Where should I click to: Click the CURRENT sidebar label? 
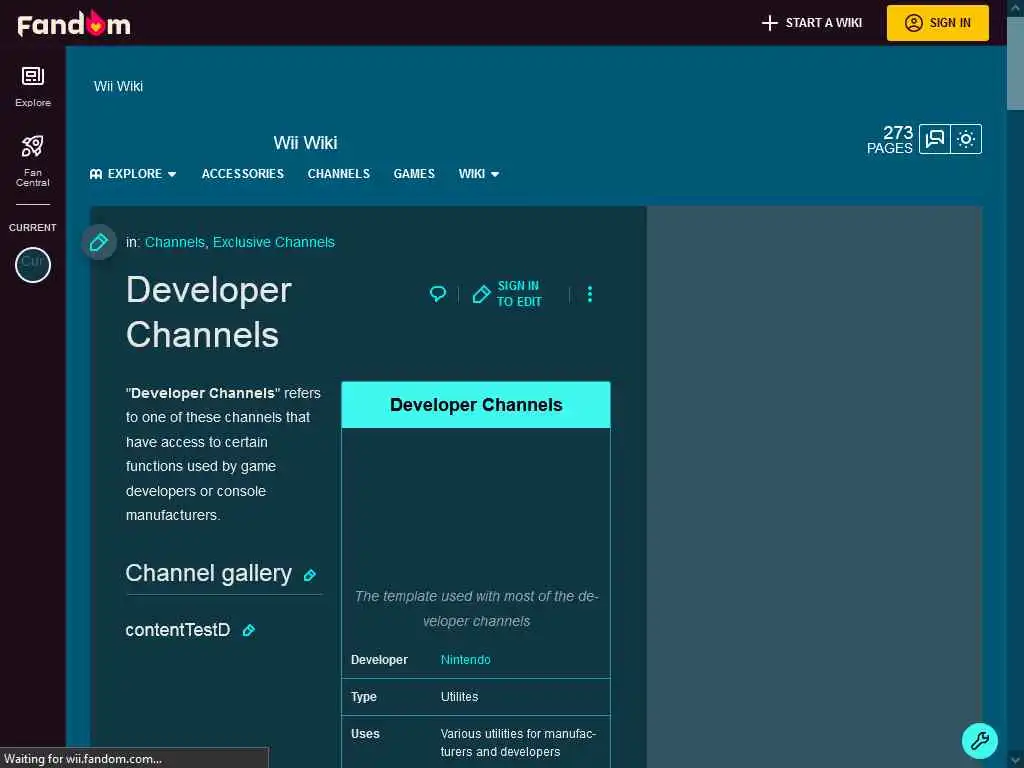point(33,227)
